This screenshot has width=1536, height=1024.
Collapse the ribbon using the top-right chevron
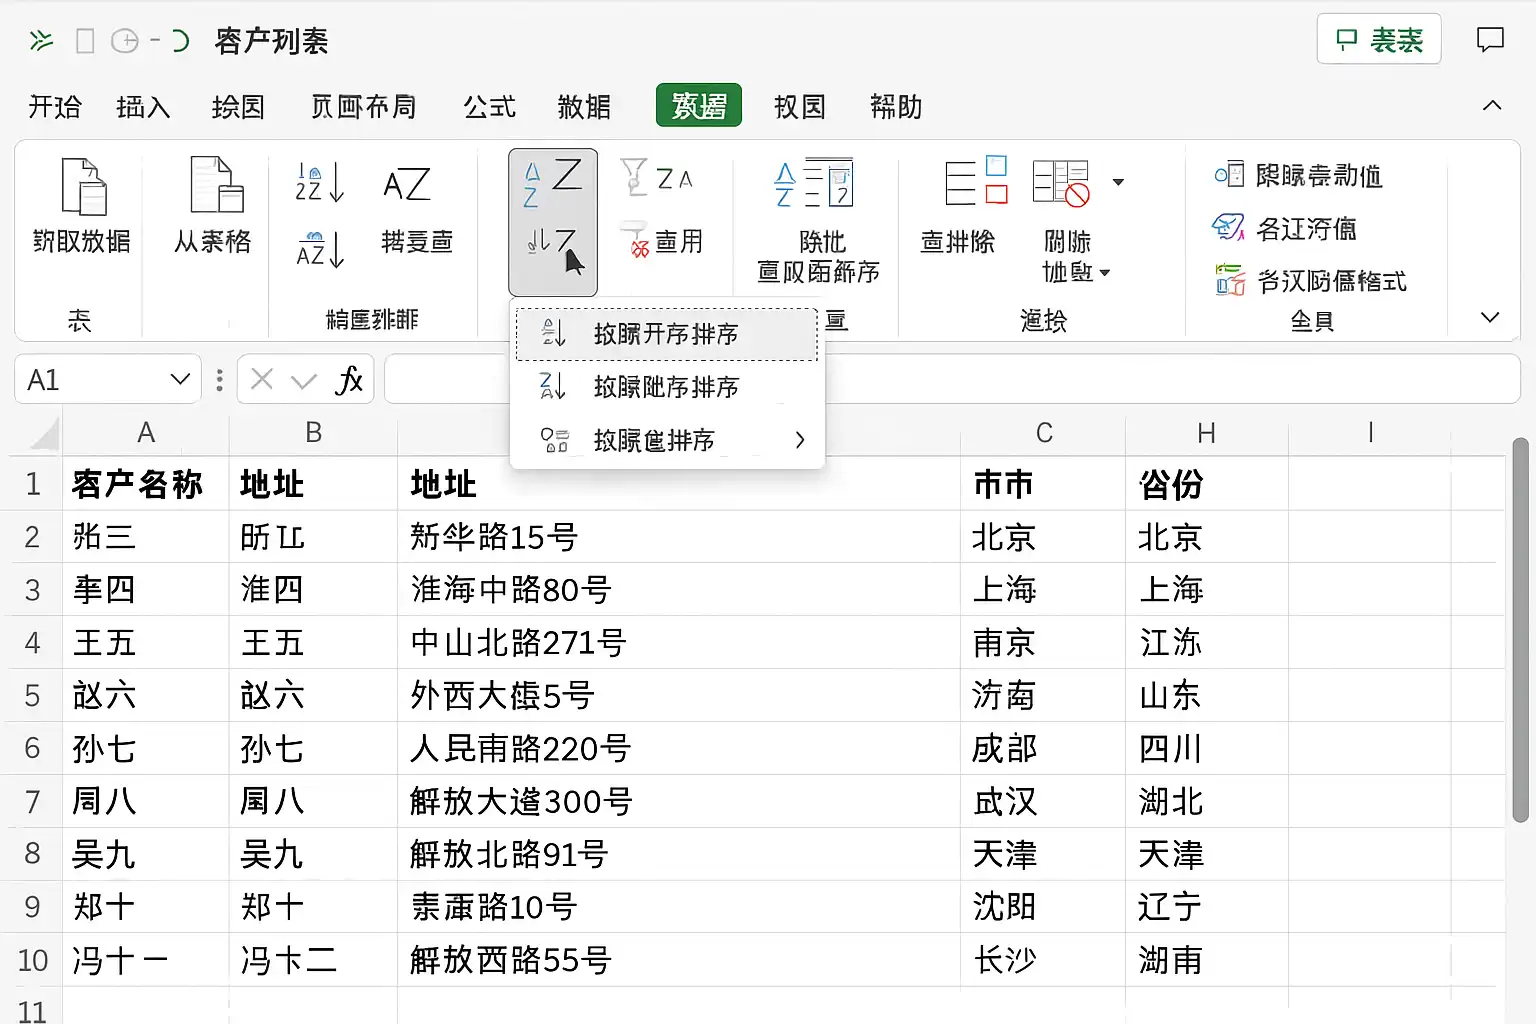[1491, 106]
